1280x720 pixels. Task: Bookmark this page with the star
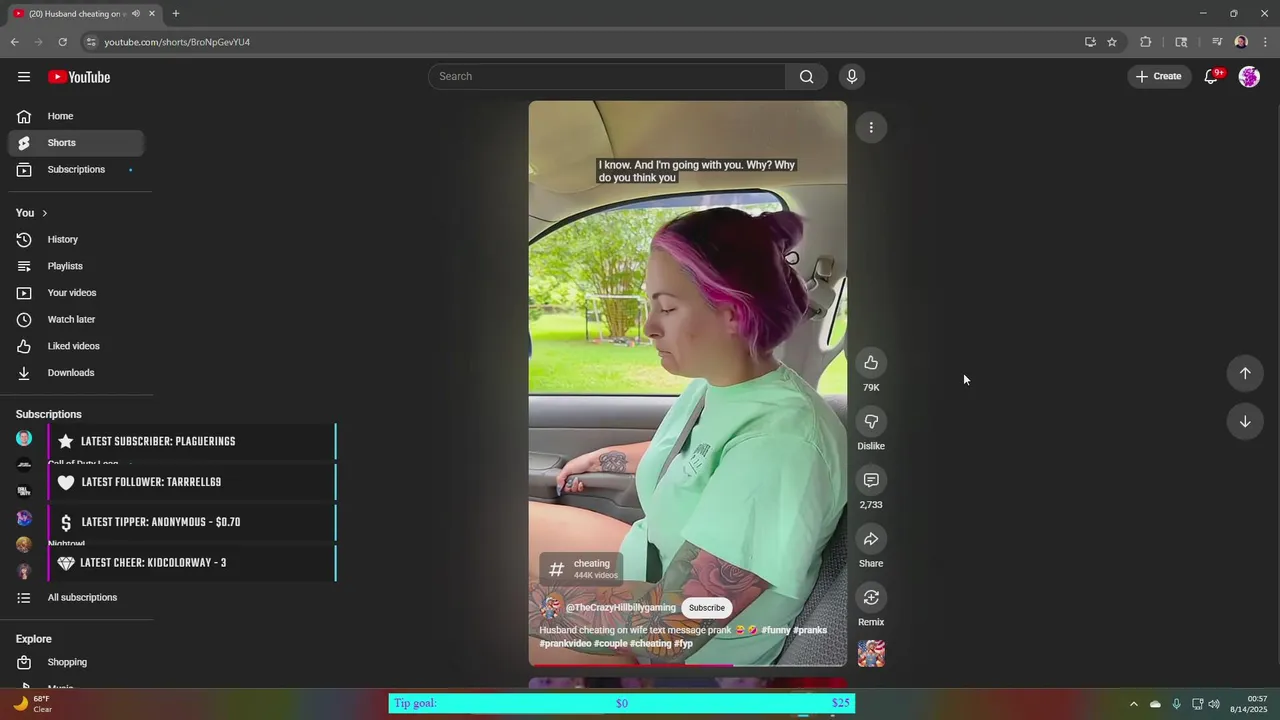tap(1112, 42)
